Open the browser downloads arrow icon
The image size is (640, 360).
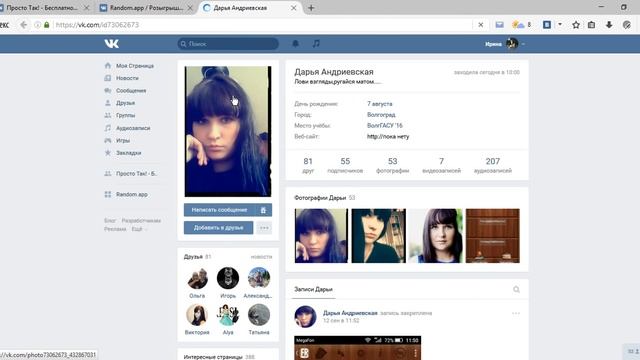609,25
